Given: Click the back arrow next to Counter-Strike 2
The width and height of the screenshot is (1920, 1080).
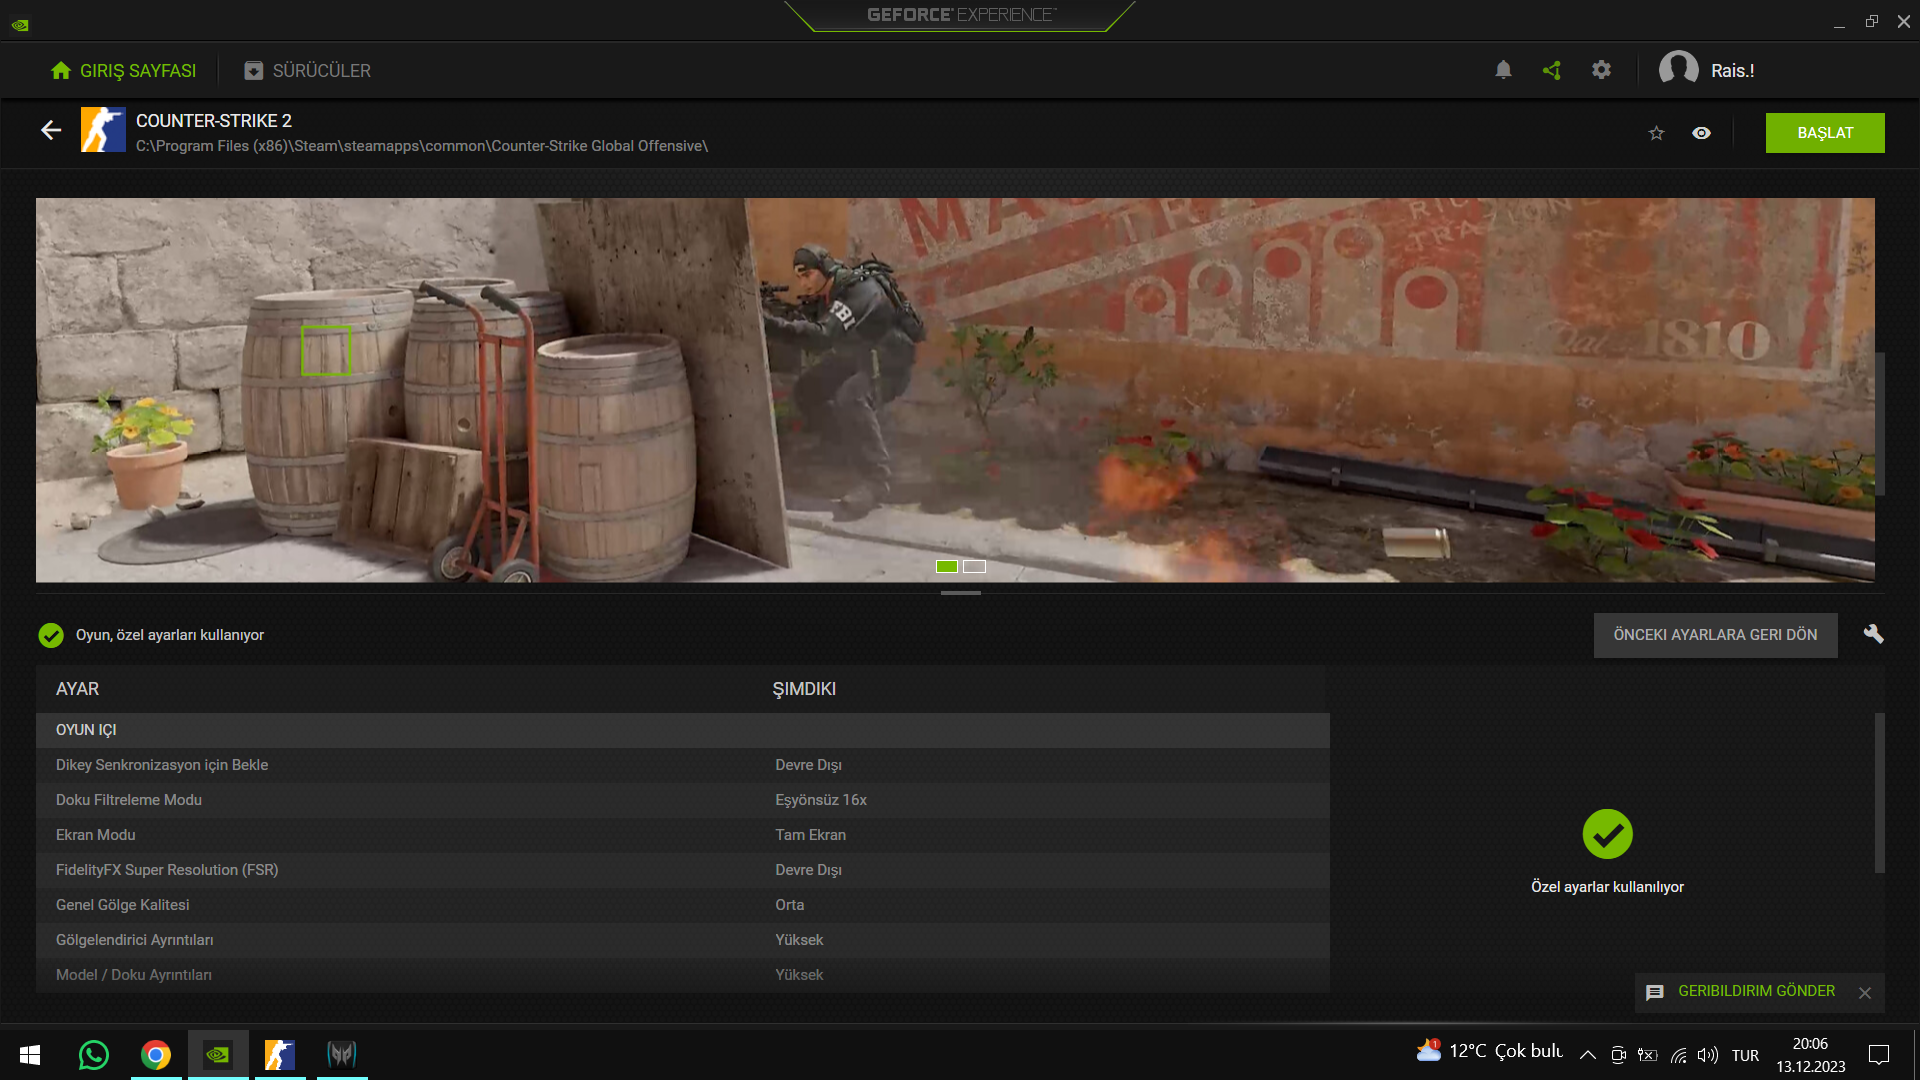Looking at the screenshot, I should [x=51, y=130].
